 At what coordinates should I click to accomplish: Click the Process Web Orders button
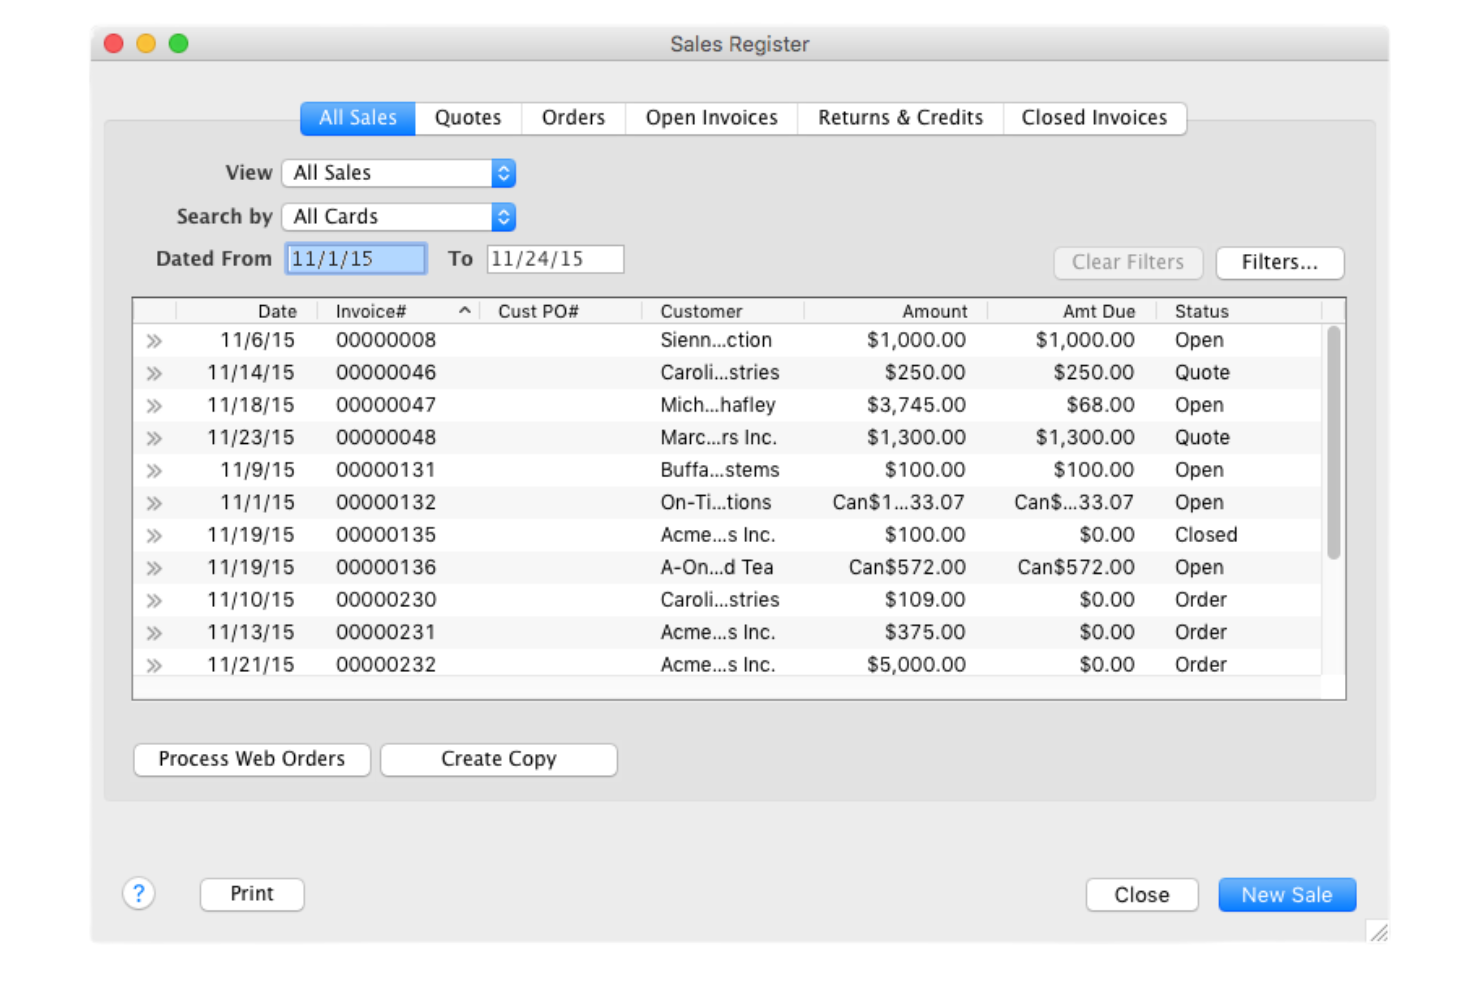coord(252,759)
